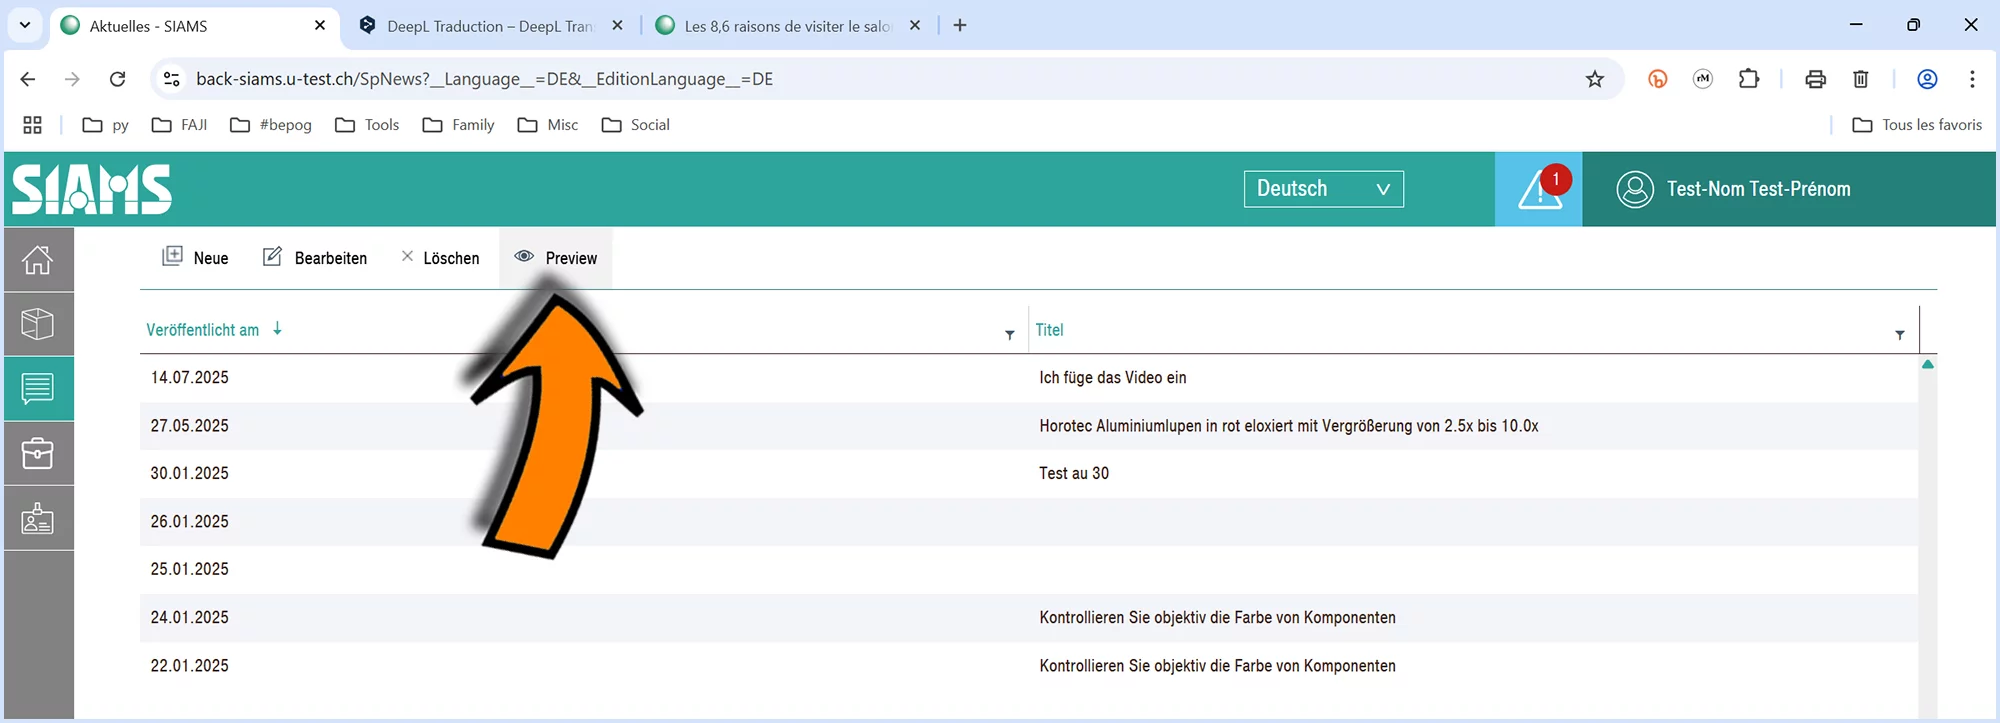Open filter for Titel column
2000x723 pixels.
point(1899,335)
